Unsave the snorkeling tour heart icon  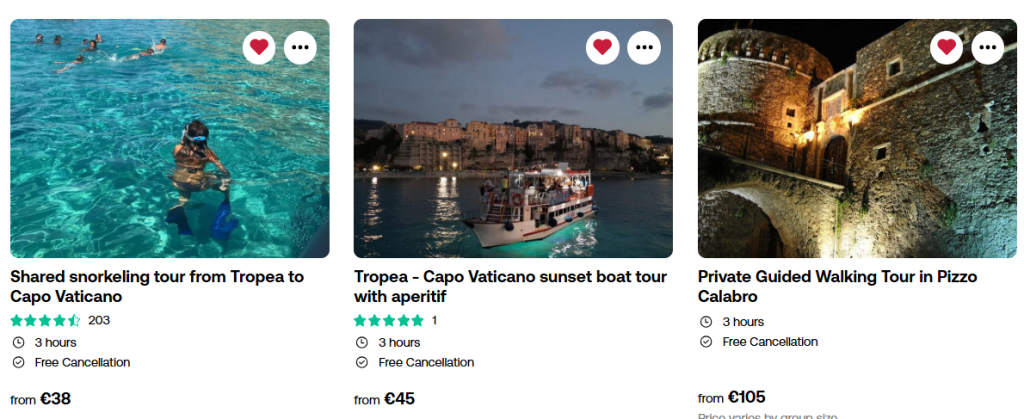click(x=259, y=47)
